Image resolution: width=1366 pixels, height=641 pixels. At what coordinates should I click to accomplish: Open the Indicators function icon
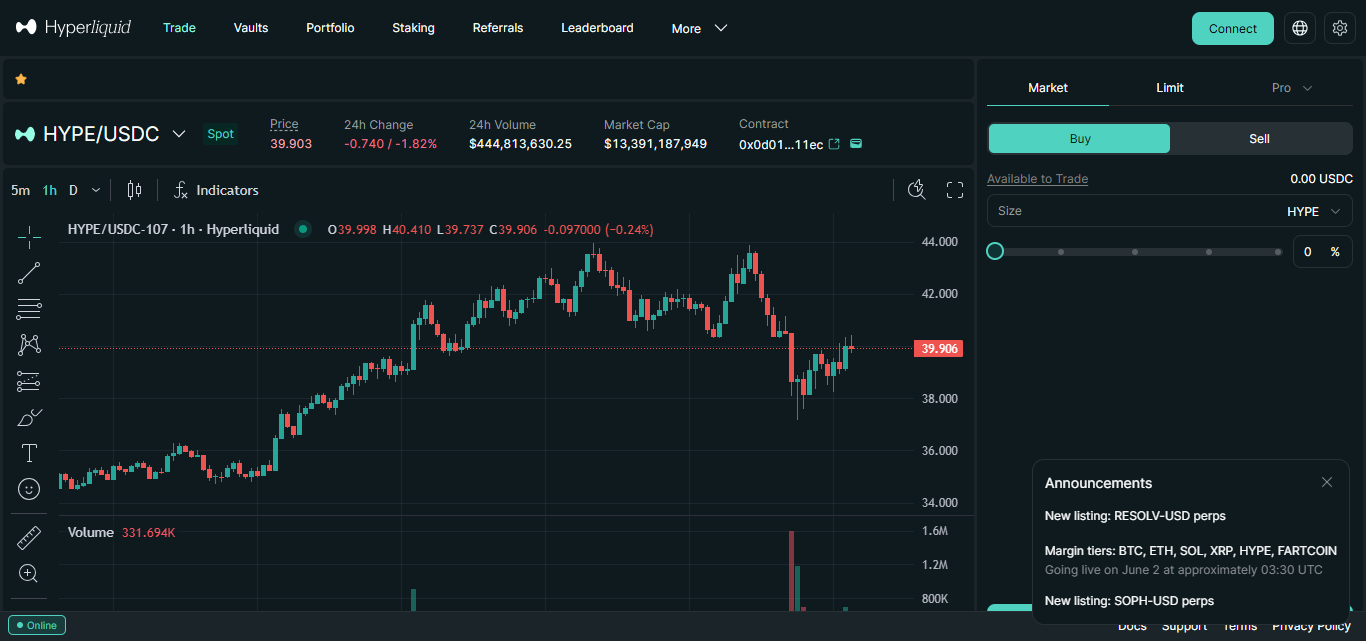tap(181, 190)
